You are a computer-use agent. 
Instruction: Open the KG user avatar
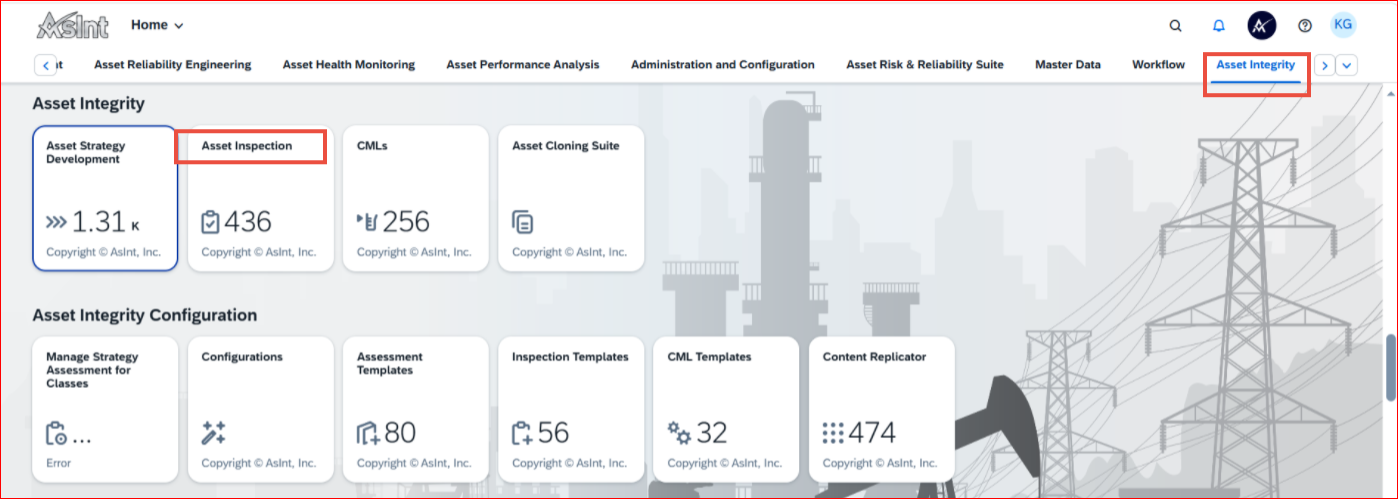pyautogui.click(x=1343, y=25)
